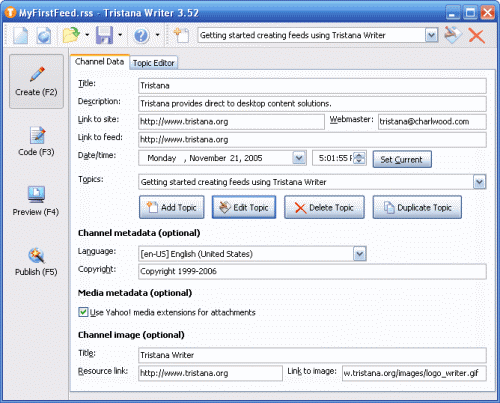Click the Delete Topic button
This screenshot has height=403, width=500.
pos(324,207)
